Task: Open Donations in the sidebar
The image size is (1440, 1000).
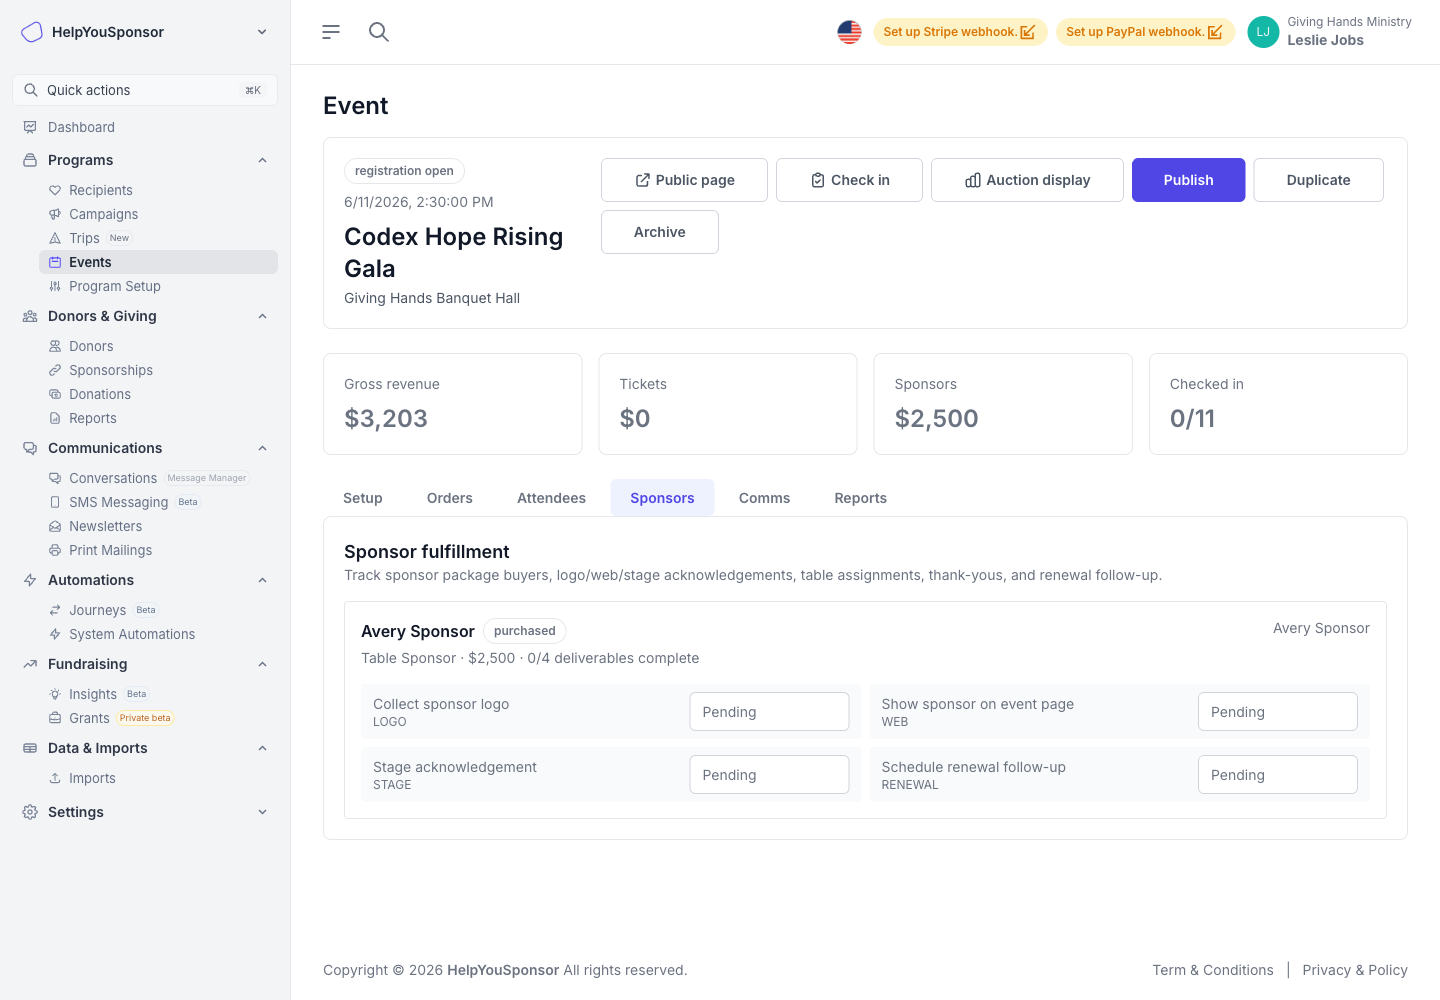Action: coord(99,394)
